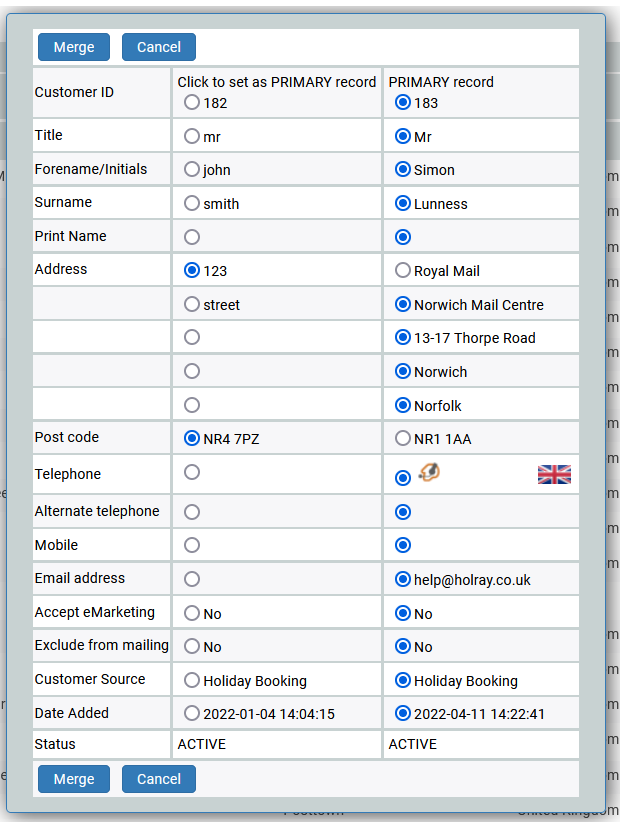Choose post code NR1 1AA
This screenshot has width=620, height=822.
pyautogui.click(x=403, y=439)
